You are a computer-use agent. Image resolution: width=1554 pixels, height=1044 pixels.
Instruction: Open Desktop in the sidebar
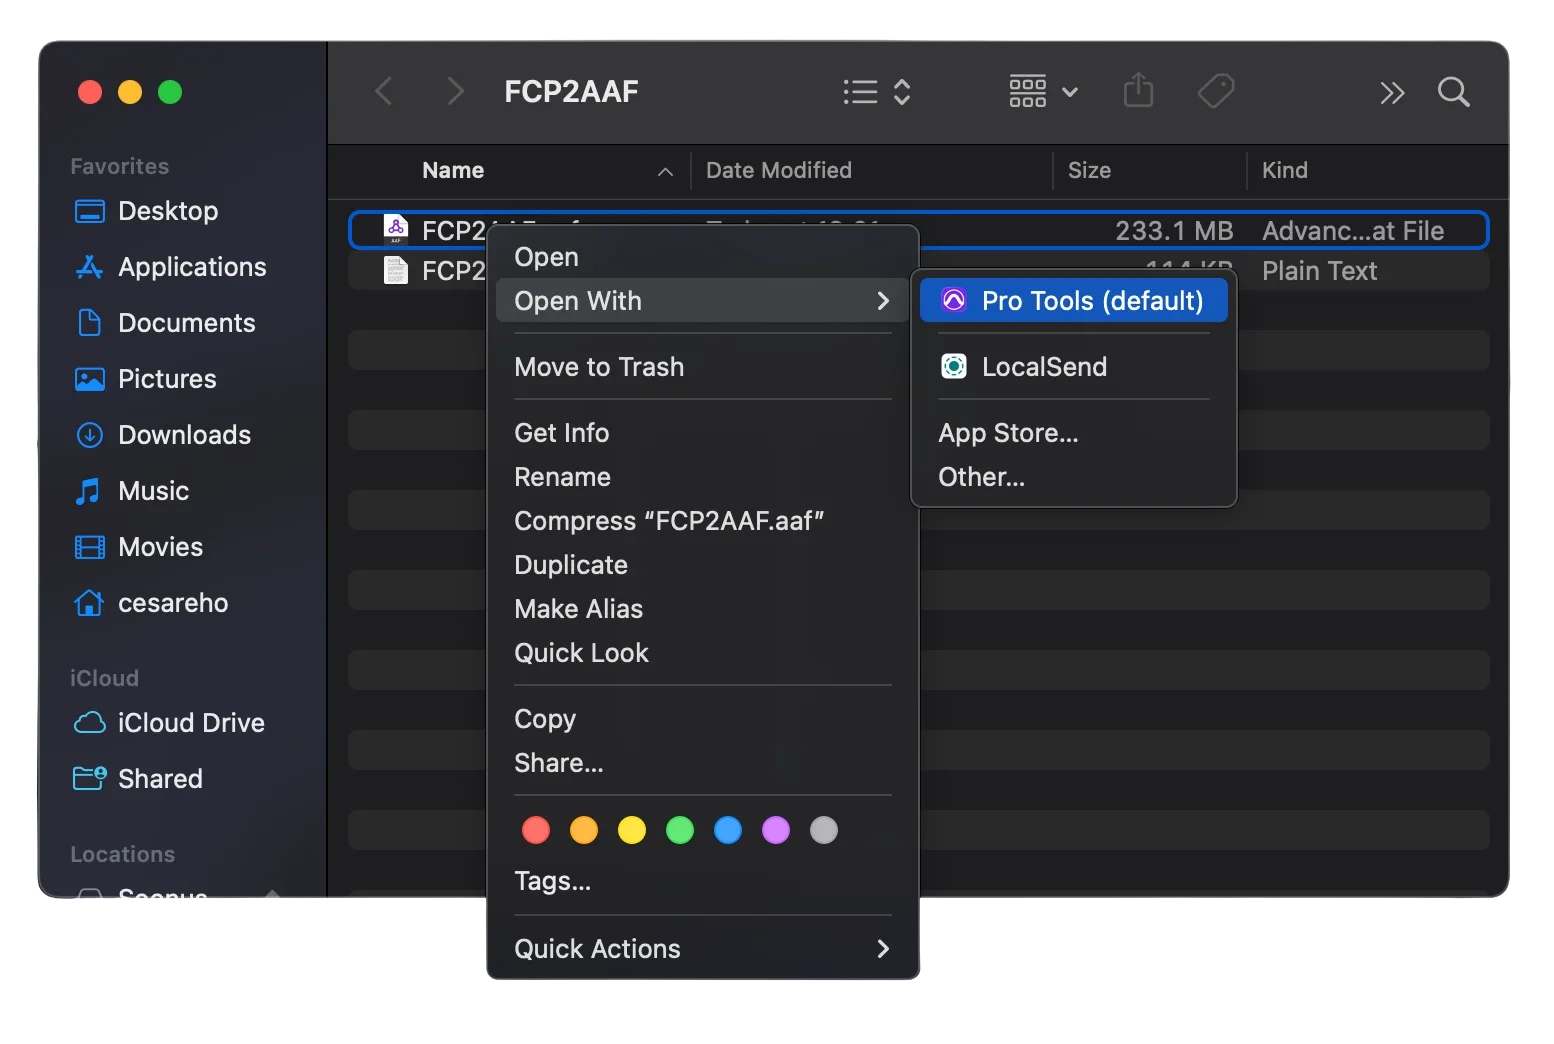click(168, 211)
